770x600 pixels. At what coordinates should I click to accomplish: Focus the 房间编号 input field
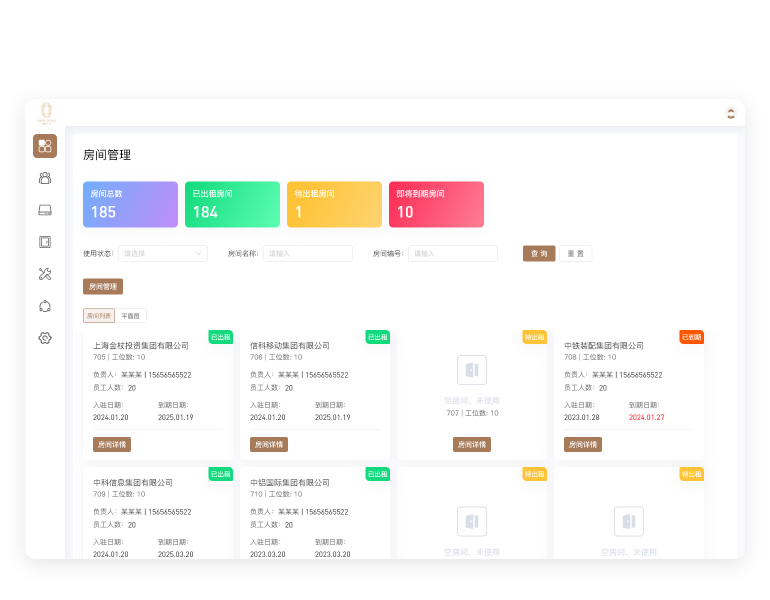pos(452,254)
